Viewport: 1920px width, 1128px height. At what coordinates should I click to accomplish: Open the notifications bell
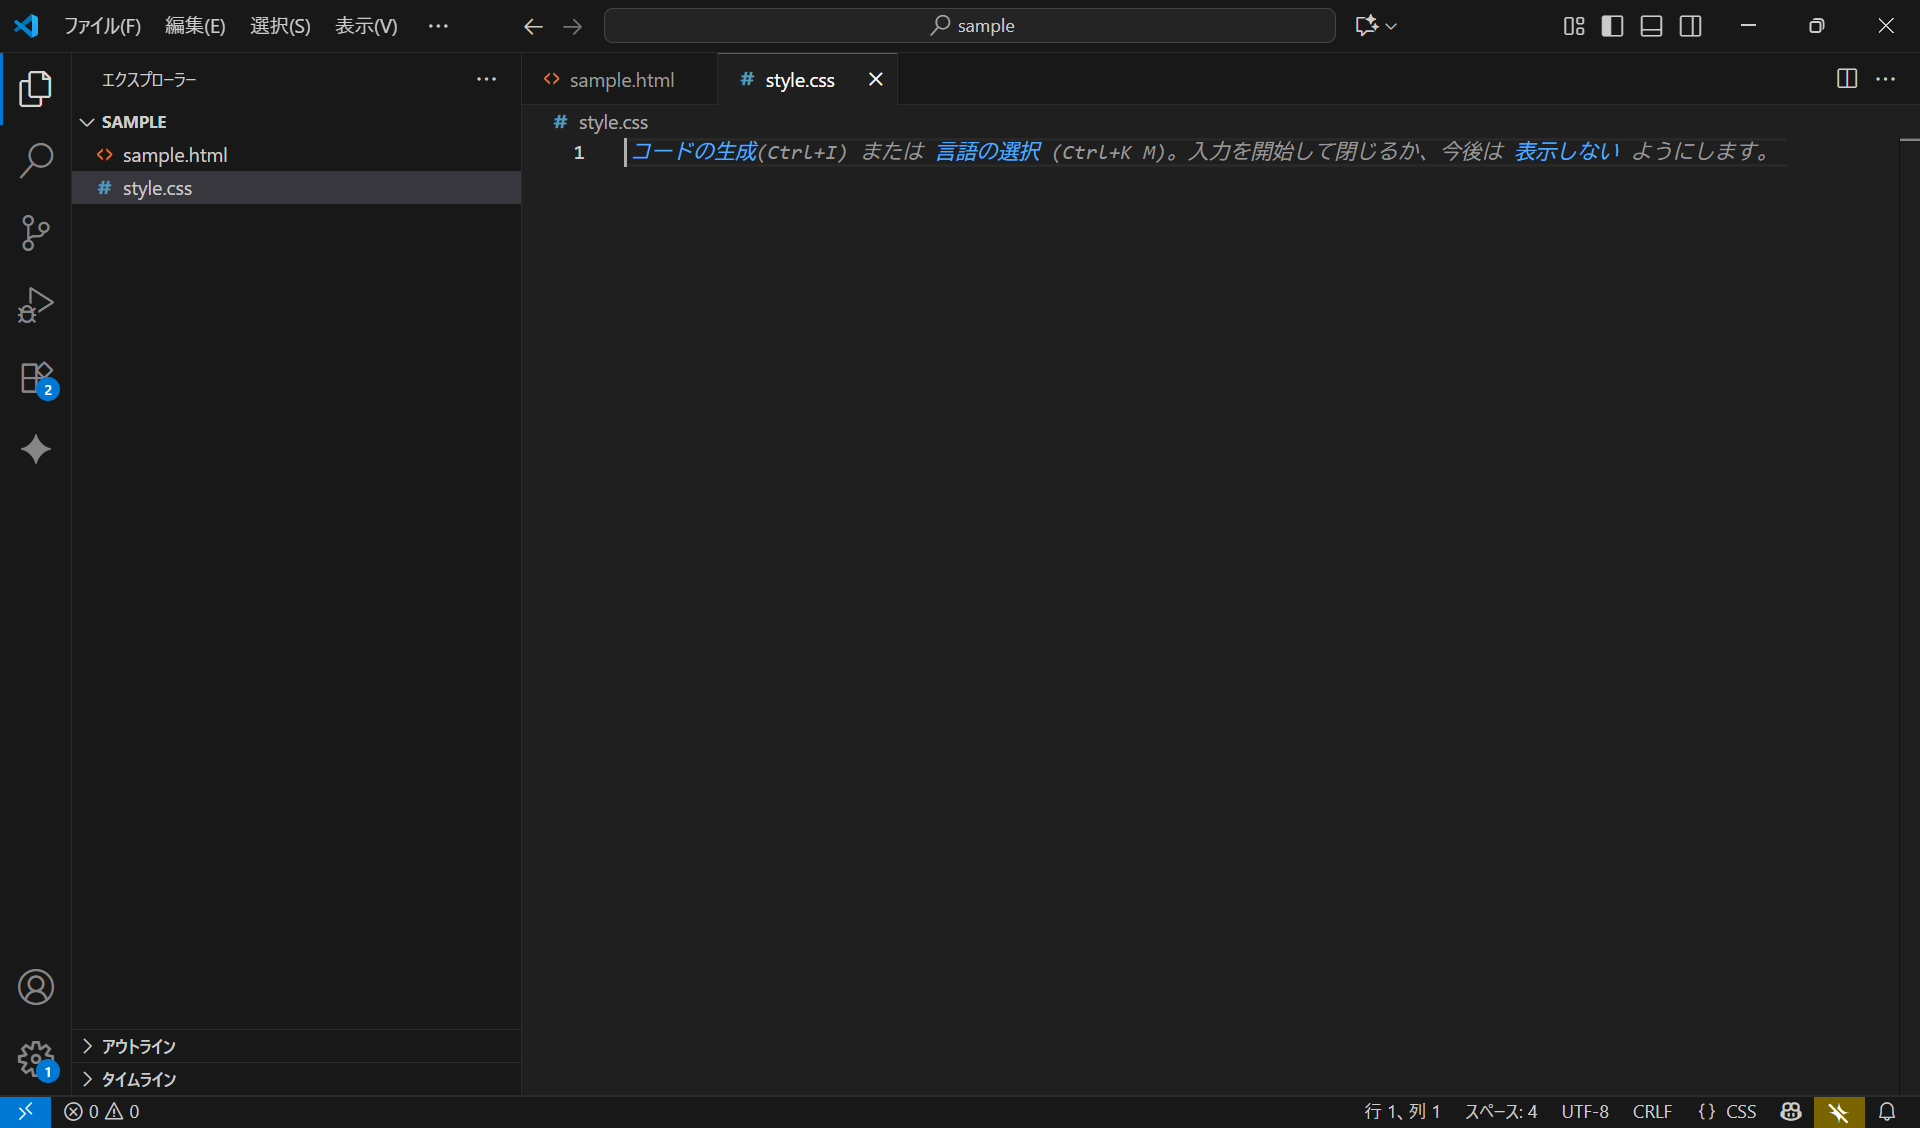click(x=1888, y=1111)
